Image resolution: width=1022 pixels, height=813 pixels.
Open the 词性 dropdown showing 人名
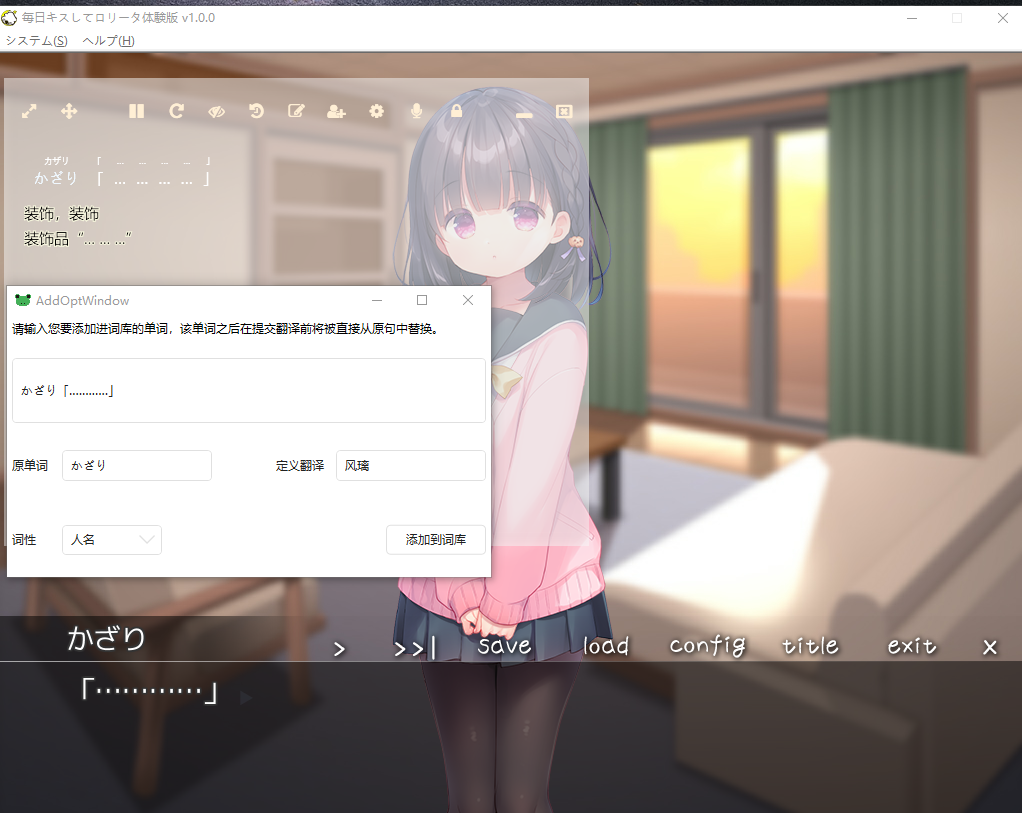click(x=111, y=540)
